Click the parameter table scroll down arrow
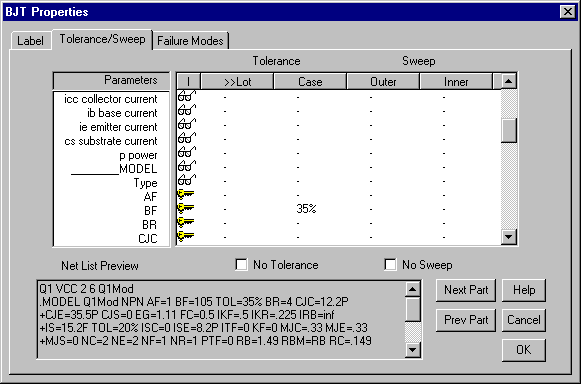 [509, 236]
